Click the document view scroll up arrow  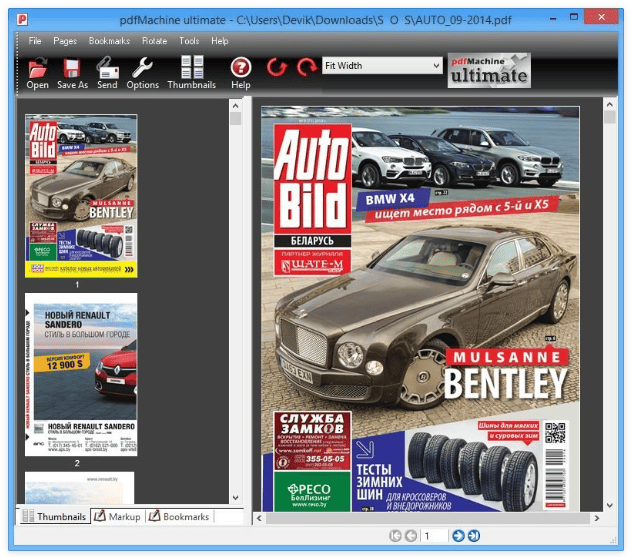(x=610, y=105)
